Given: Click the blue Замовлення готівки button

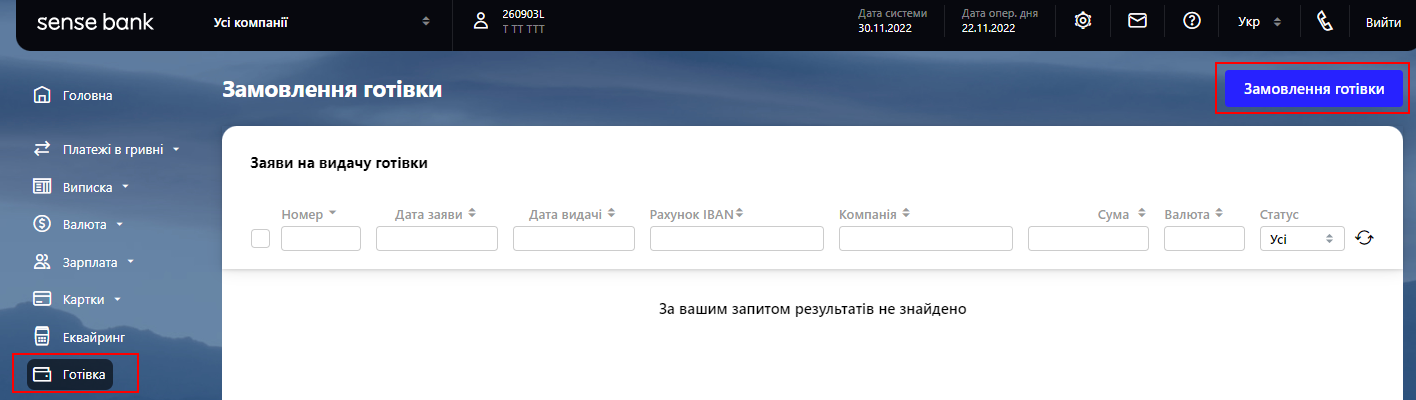Looking at the screenshot, I should 1314,88.
